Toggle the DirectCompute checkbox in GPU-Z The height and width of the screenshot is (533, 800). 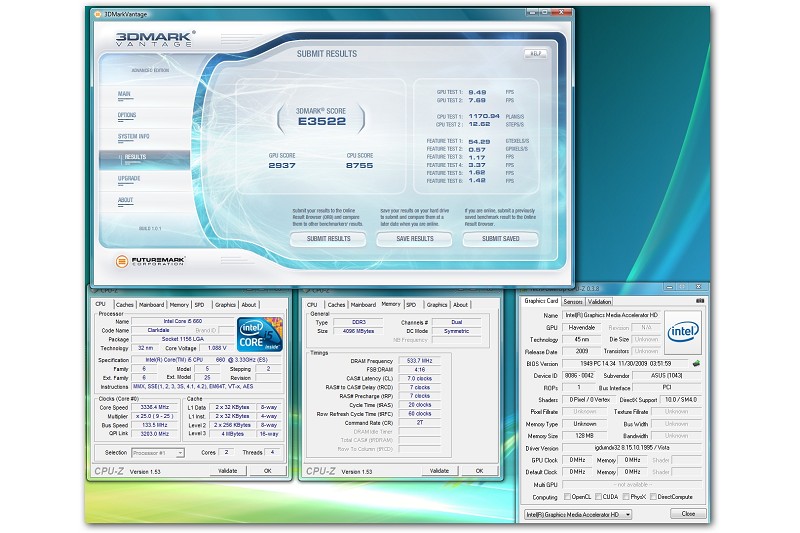tap(653, 496)
